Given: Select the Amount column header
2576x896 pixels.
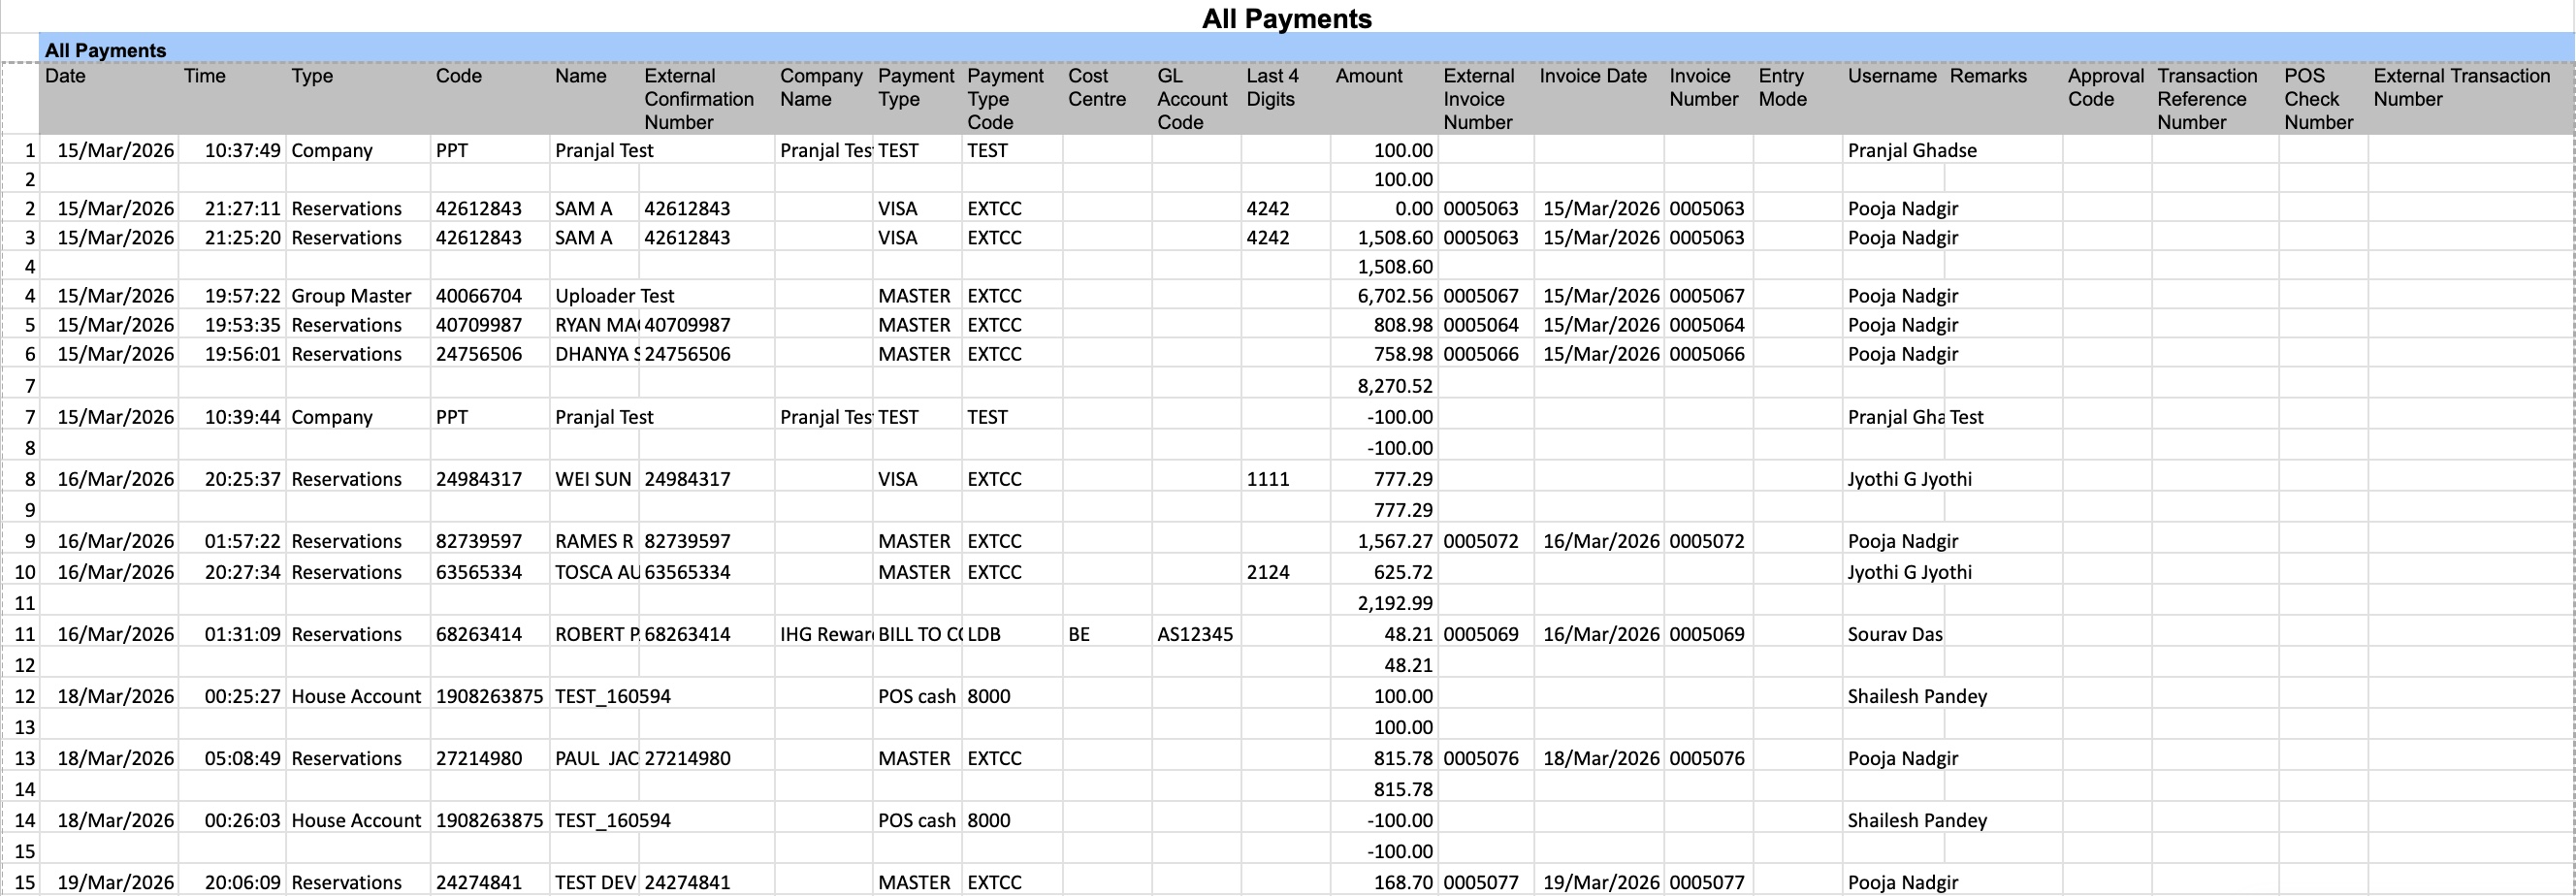Looking at the screenshot, I should coord(1368,76).
